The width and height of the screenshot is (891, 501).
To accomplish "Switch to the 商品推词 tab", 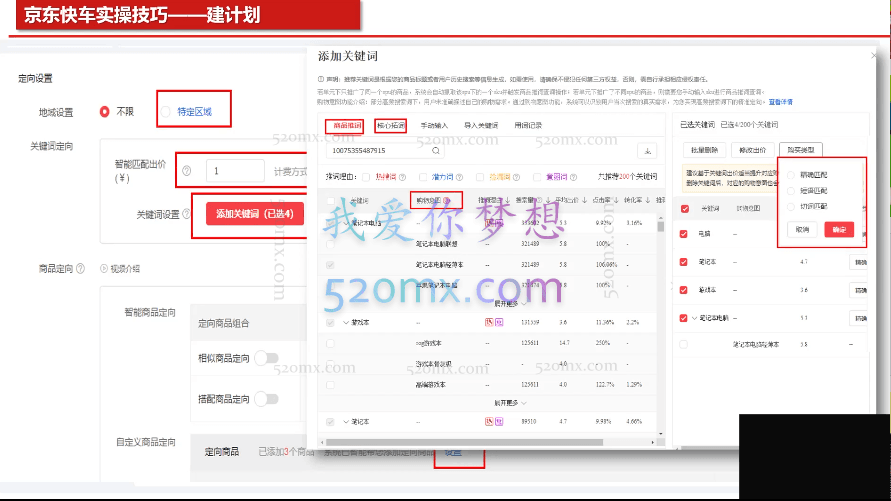I will (347, 126).
